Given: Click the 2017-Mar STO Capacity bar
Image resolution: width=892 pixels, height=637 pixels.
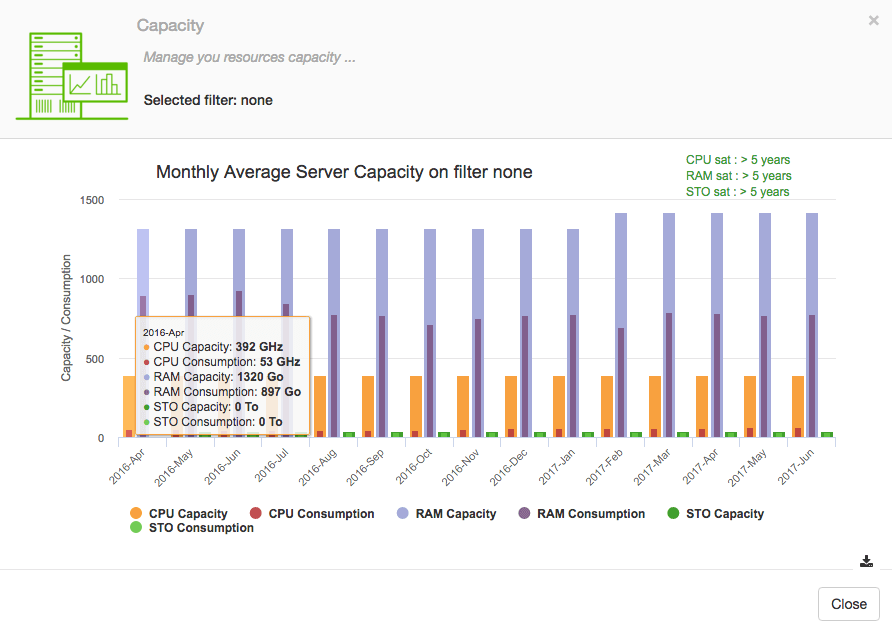Looking at the screenshot, I should [x=683, y=435].
